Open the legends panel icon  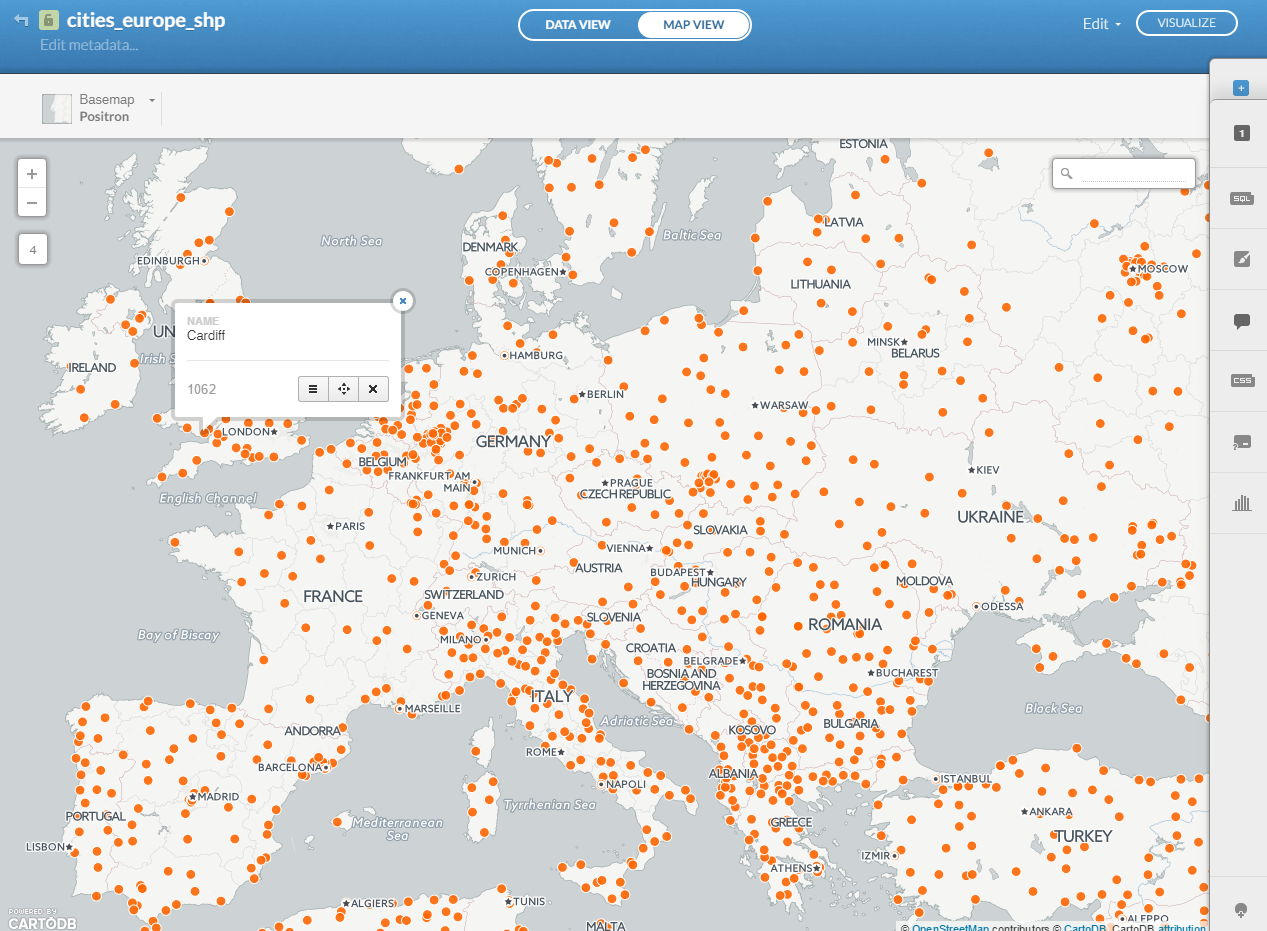point(1241,442)
